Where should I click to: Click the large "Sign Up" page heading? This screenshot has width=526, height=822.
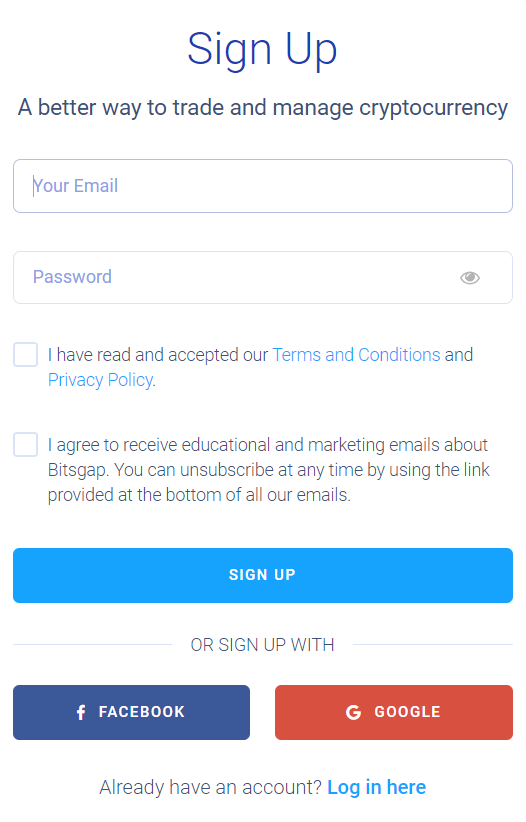click(x=262, y=49)
